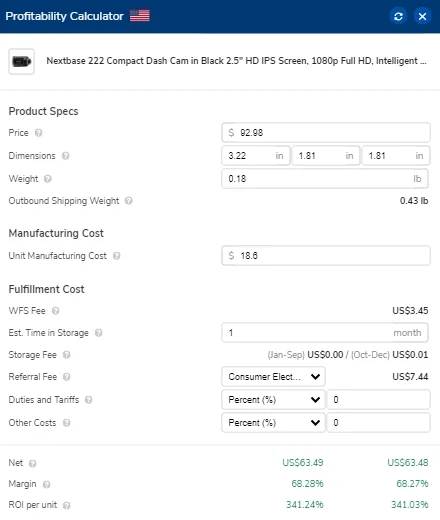Open the Referral Fee category dropdown
This screenshot has width=440, height=520.
pos(273,377)
